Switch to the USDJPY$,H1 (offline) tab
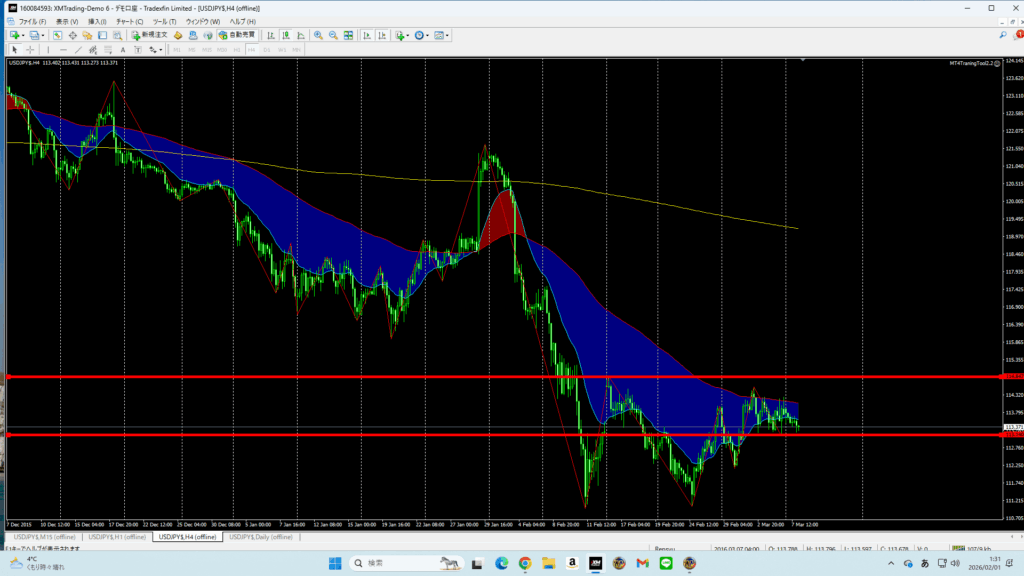1024x576 pixels. [115, 537]
